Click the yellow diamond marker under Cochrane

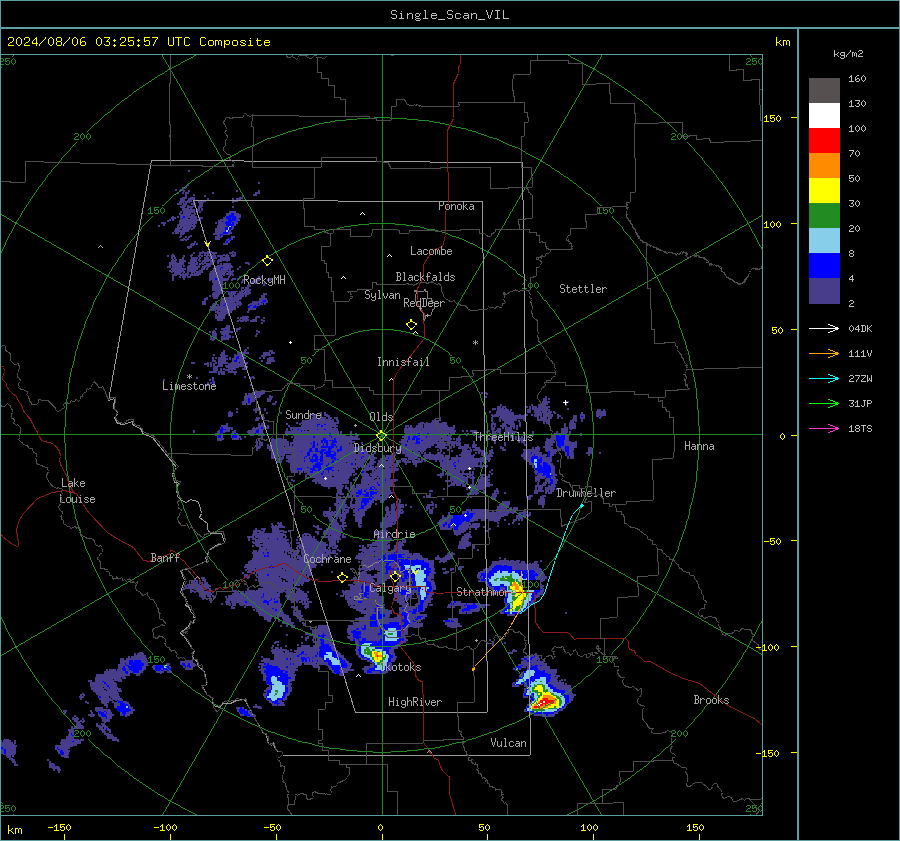343,578
